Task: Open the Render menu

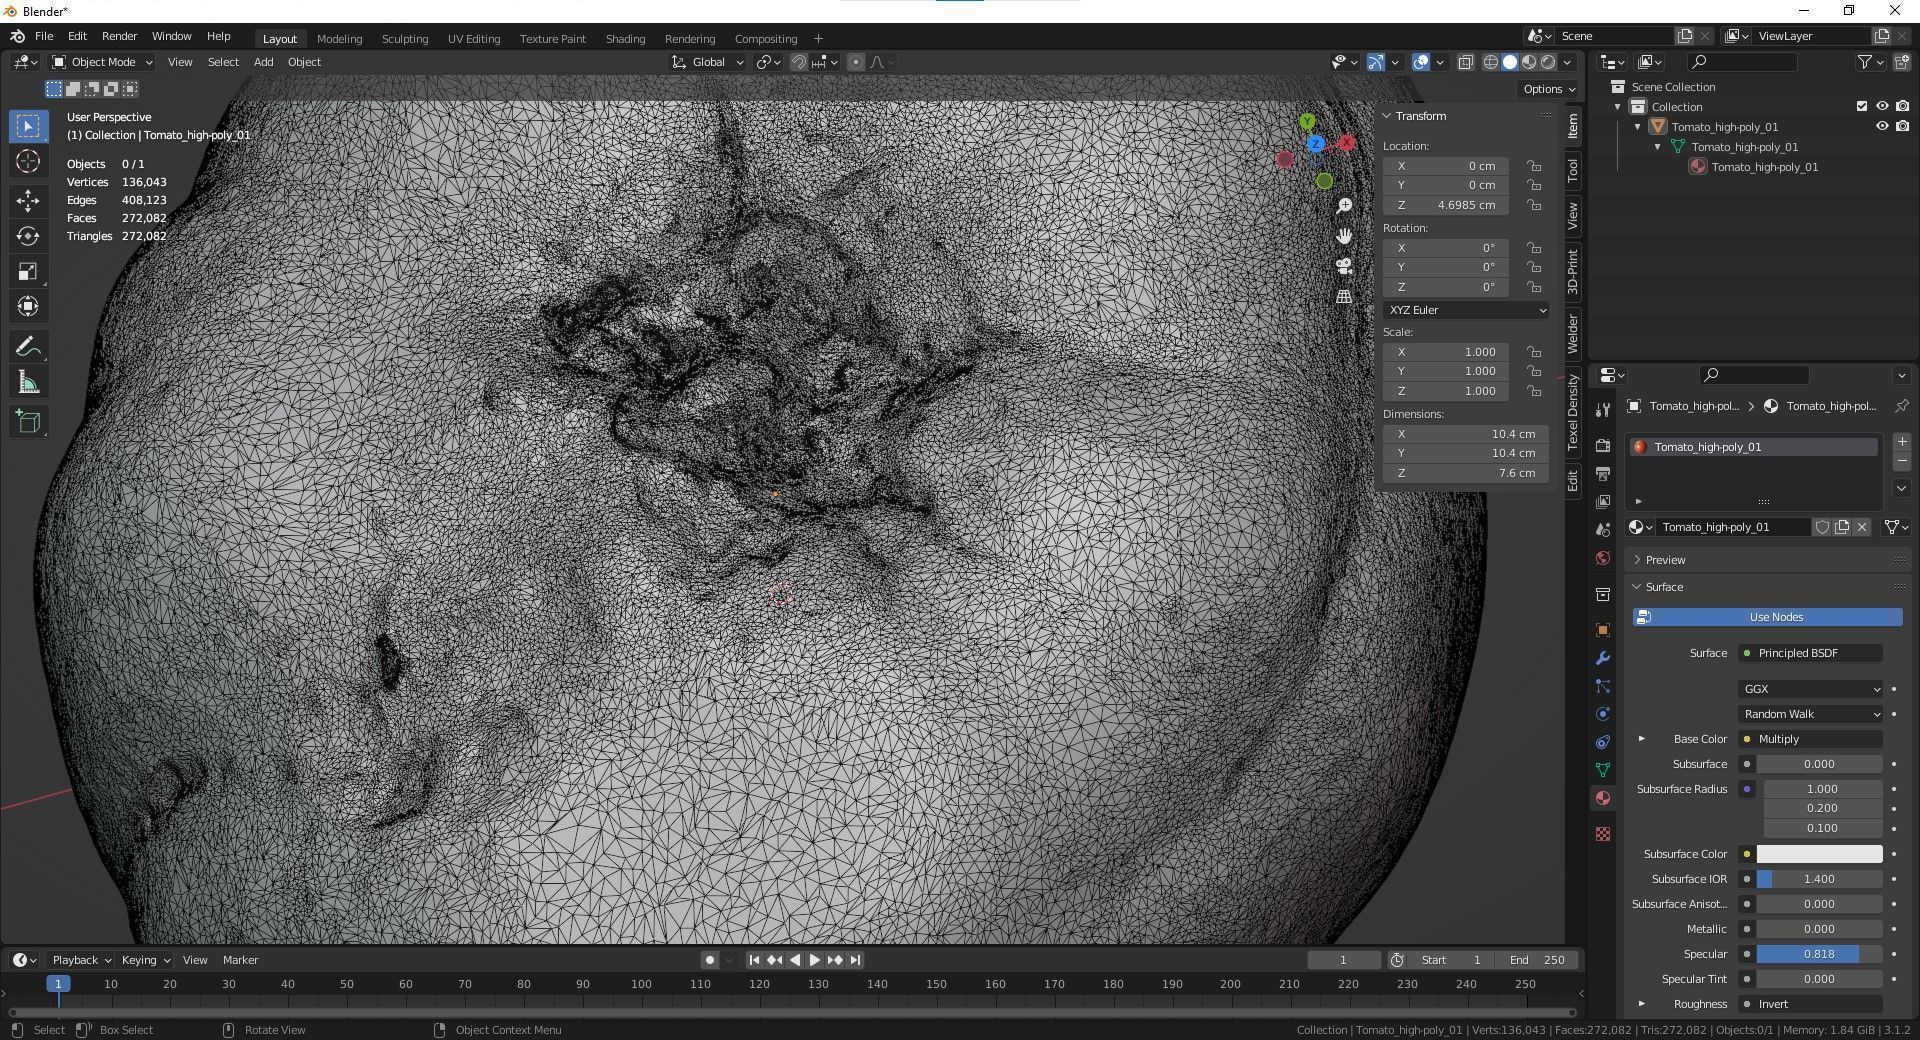Action: click(119, 36)
